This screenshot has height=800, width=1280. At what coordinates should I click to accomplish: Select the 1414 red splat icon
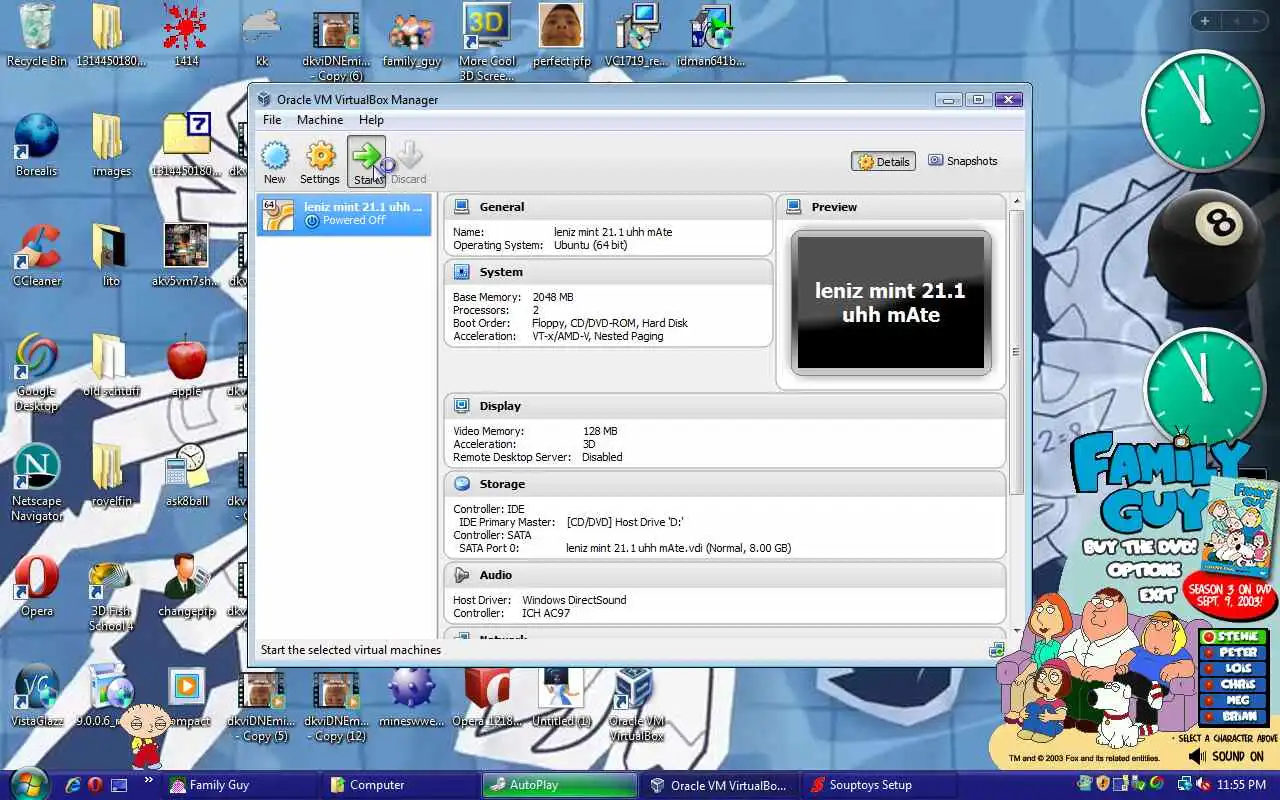186,36
